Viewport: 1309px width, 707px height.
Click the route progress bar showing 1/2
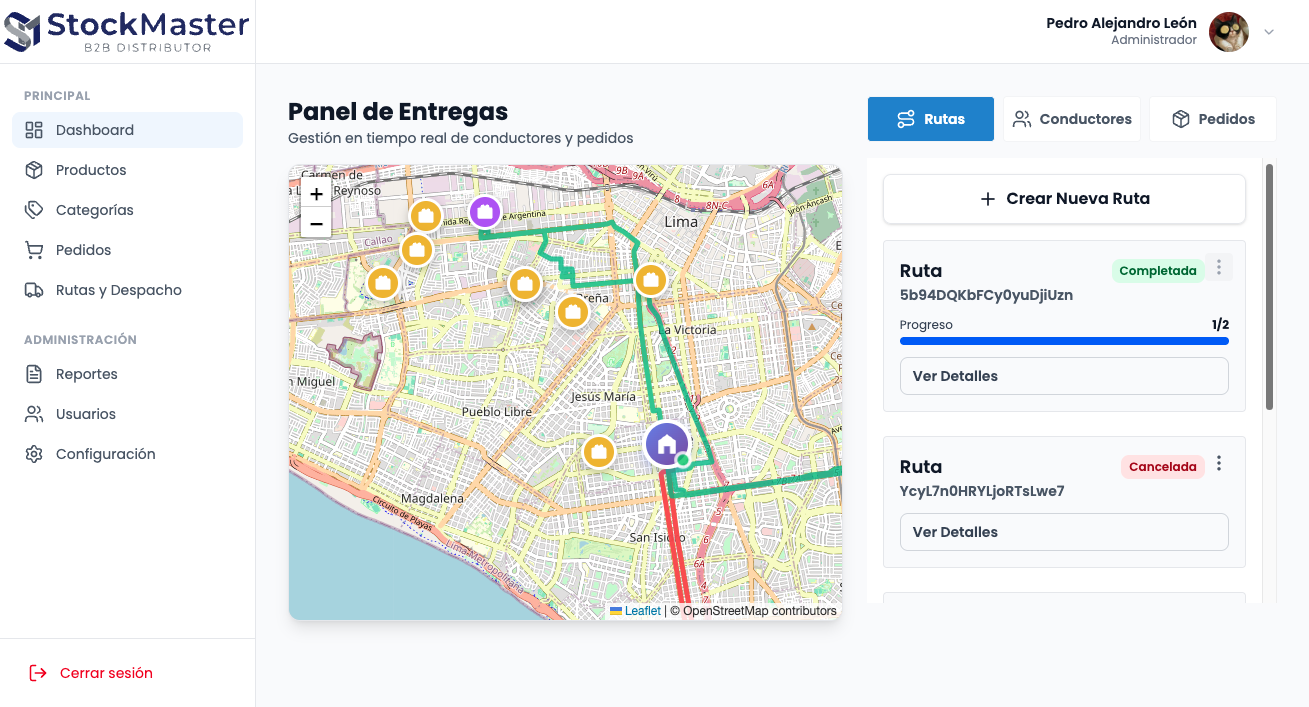1063,341
